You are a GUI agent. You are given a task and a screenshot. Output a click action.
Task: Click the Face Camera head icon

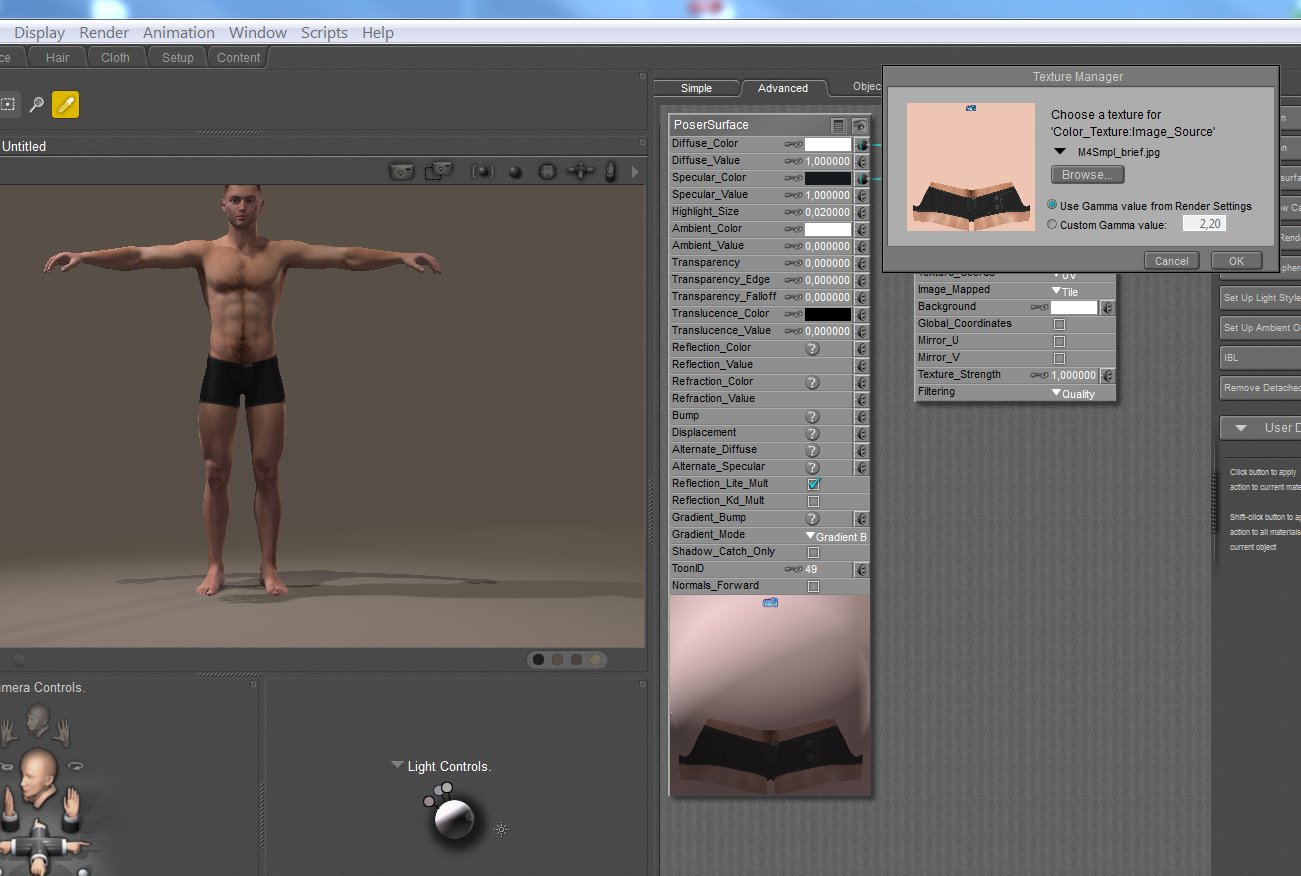click(x=39, y=719)
